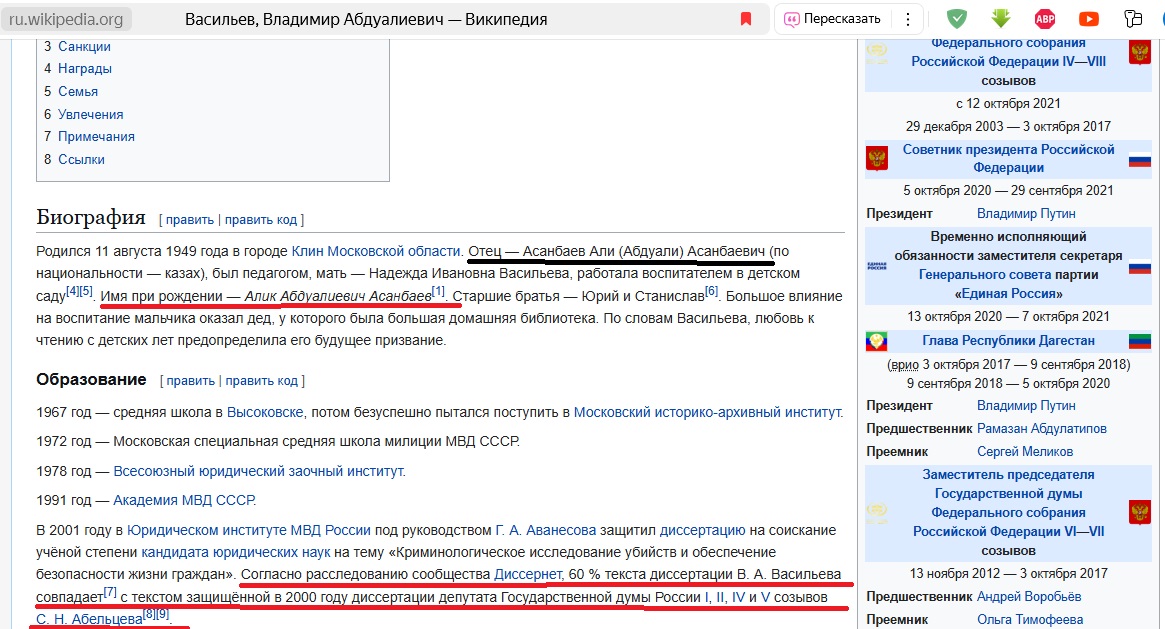
Task: Click red coat of arms beside VI—VII созывов
Action: click(1139, 512)
